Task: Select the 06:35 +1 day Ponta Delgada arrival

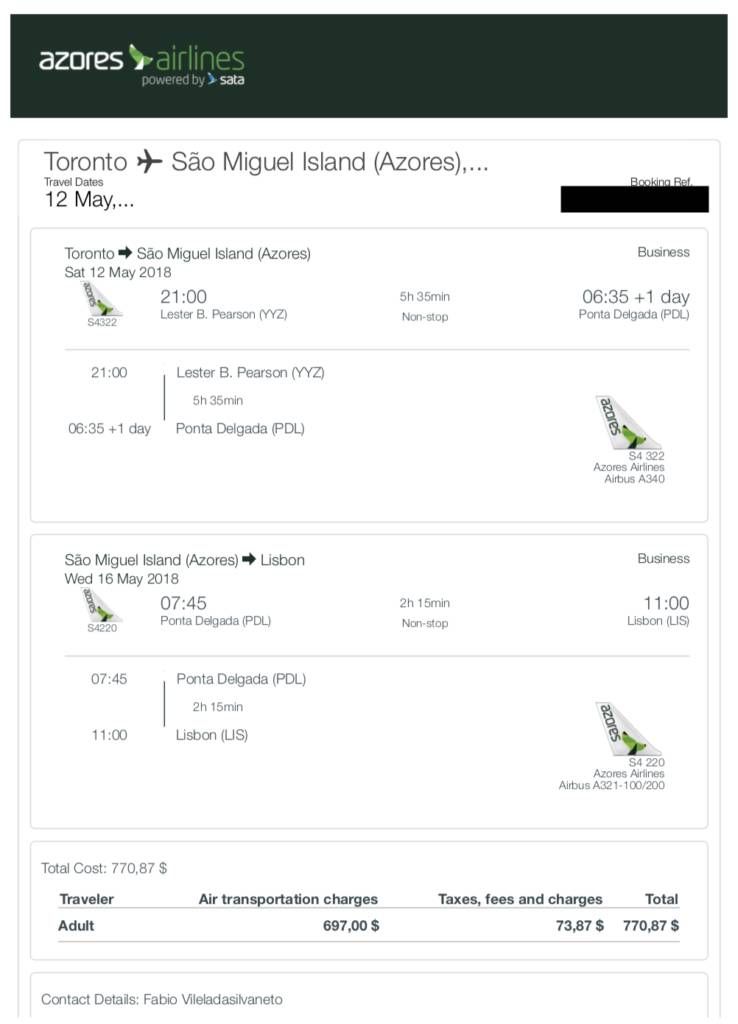Action: 635,296
